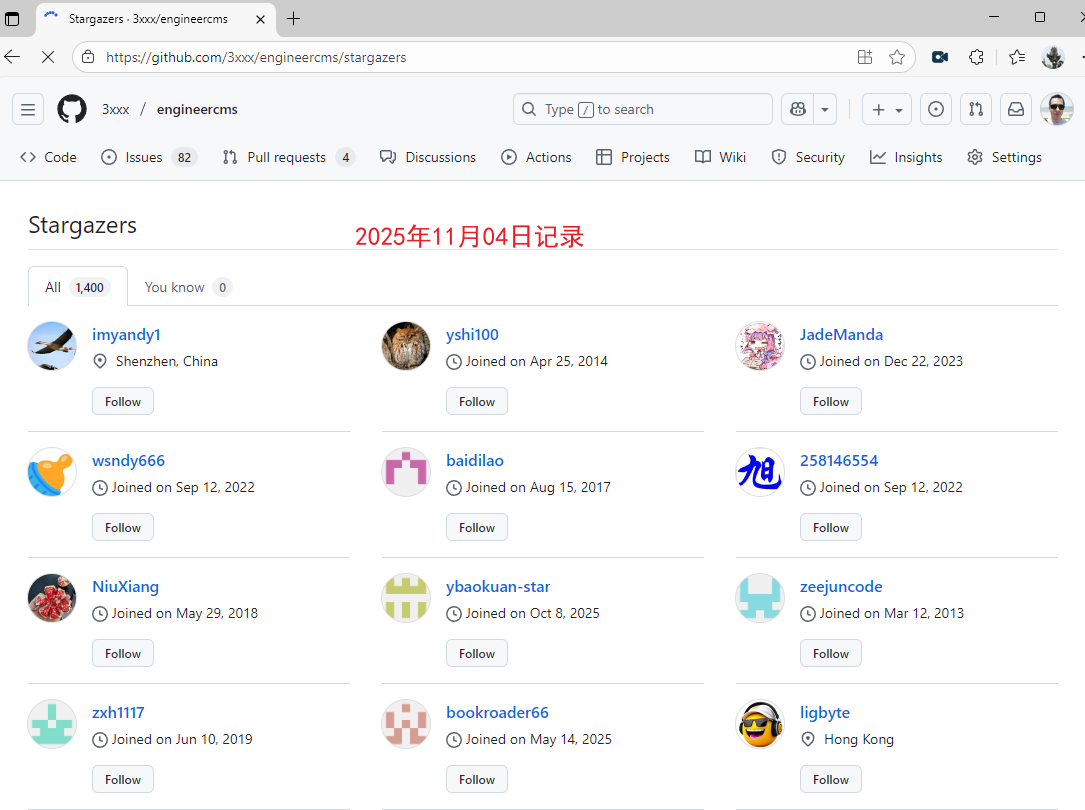Expand the Copilot dropdown arrow
This screenshot has height=810, width=1085.
pyautogui.click(x=825, y=109)
